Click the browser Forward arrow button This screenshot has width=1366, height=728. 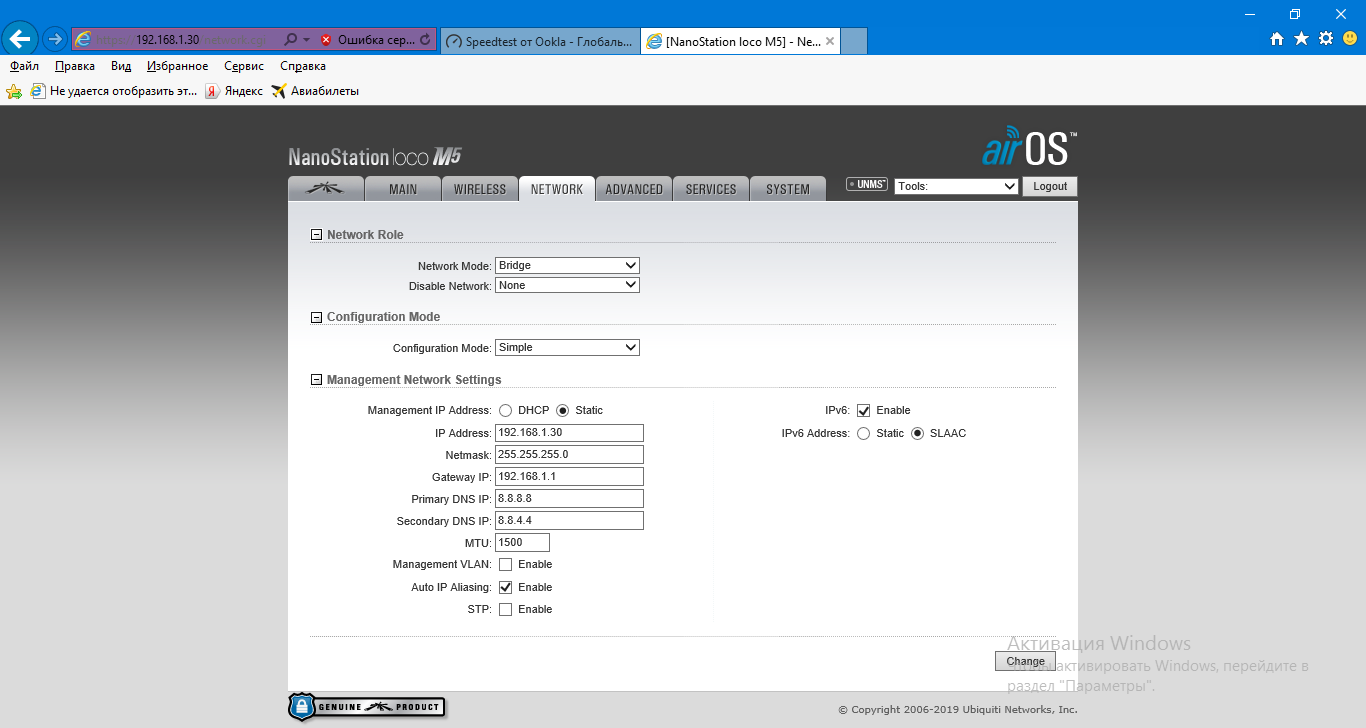pos(55,39)
